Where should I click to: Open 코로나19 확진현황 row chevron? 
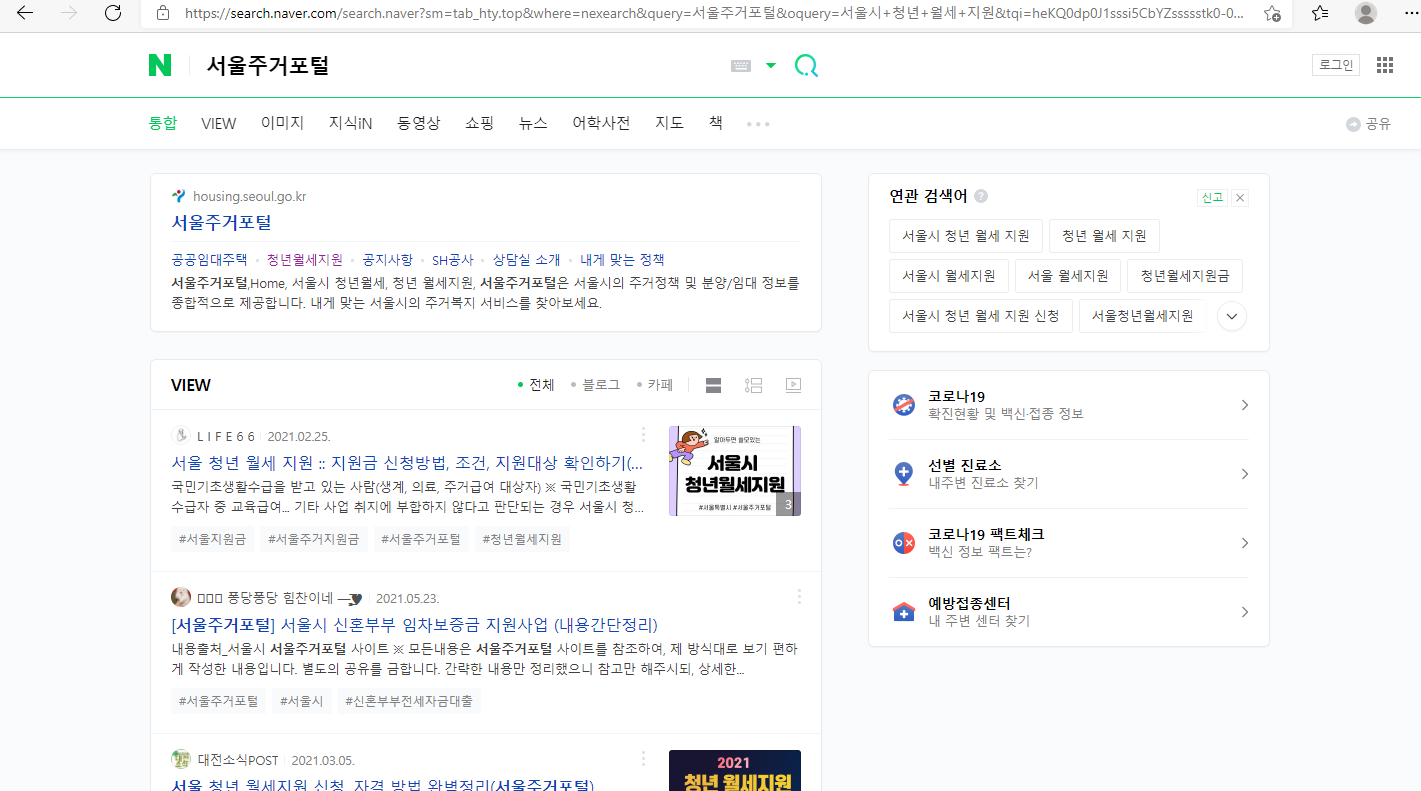1244,405
